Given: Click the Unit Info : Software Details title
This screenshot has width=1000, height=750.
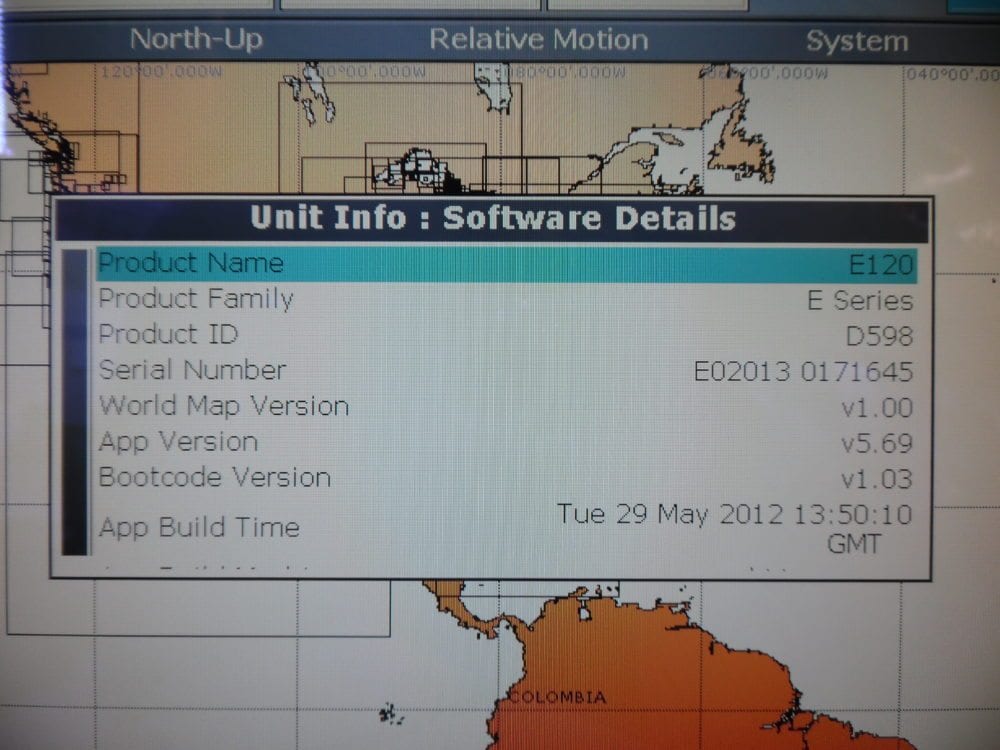Looking at the screenshot, I should 493,218.
